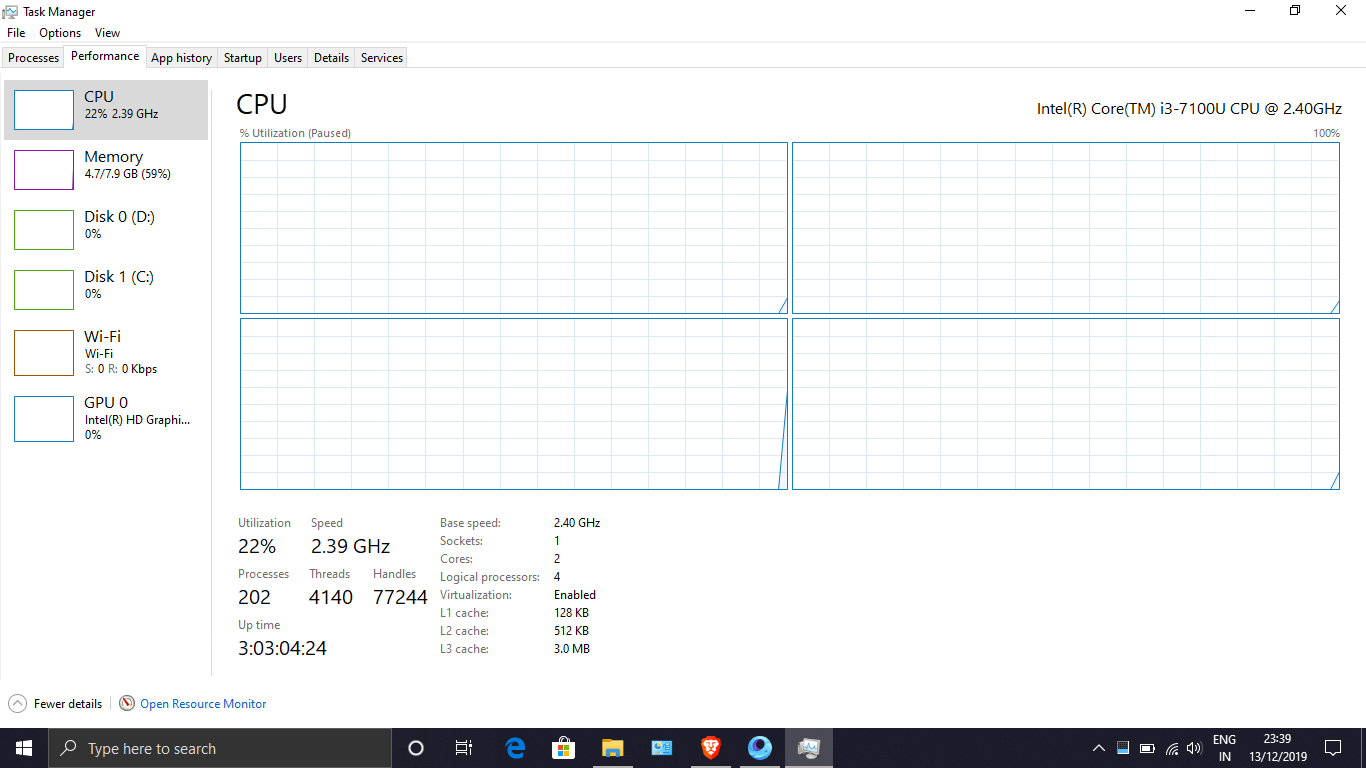Click the Processes count 202

[x=254, y=597]
